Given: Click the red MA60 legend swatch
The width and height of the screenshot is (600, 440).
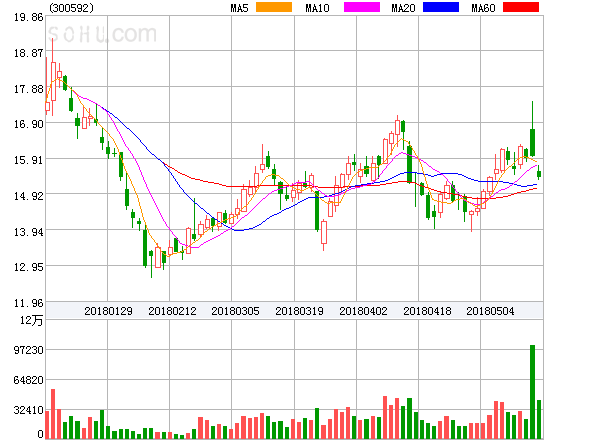Looking at the screenshot, I should pyautogui.click(x=521, y=7).
